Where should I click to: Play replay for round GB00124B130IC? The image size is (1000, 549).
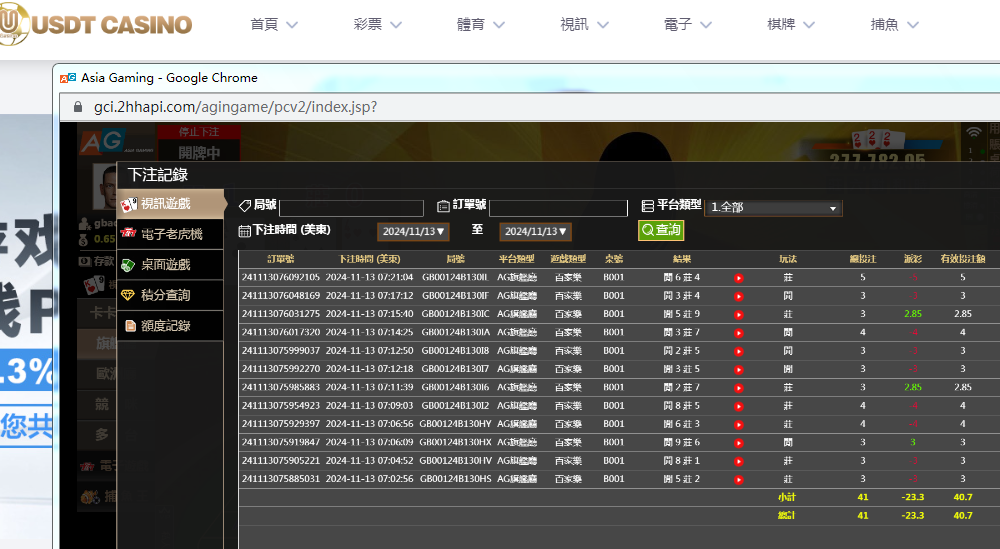739,314
